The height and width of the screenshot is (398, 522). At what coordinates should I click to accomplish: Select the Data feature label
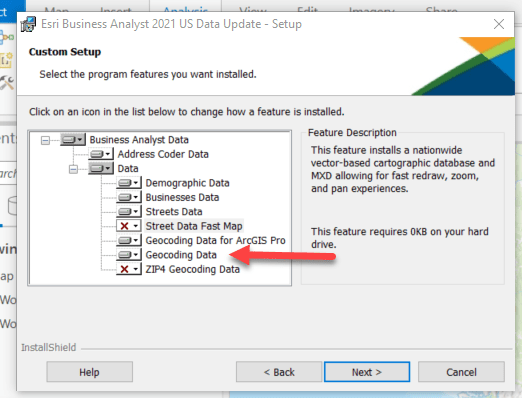coord(128,168)
